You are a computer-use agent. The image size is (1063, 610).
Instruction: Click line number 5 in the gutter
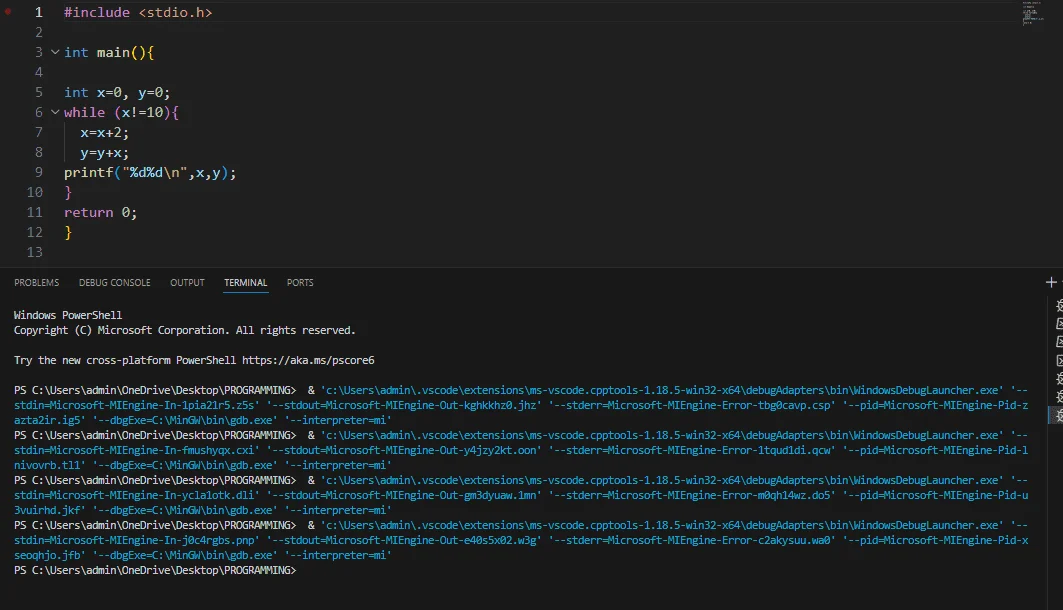tap(39, 92)
